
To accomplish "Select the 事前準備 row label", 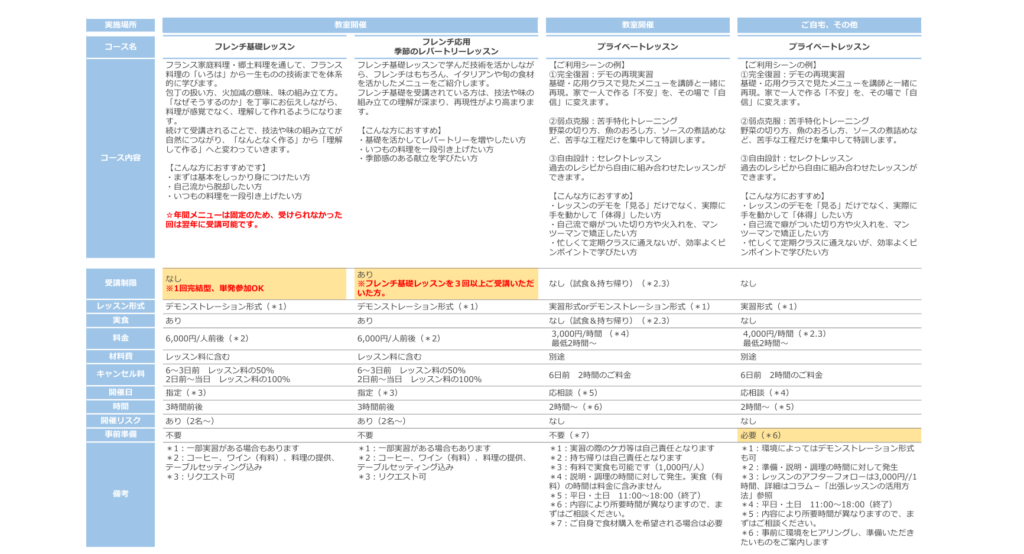I will [x=119, y=436].
